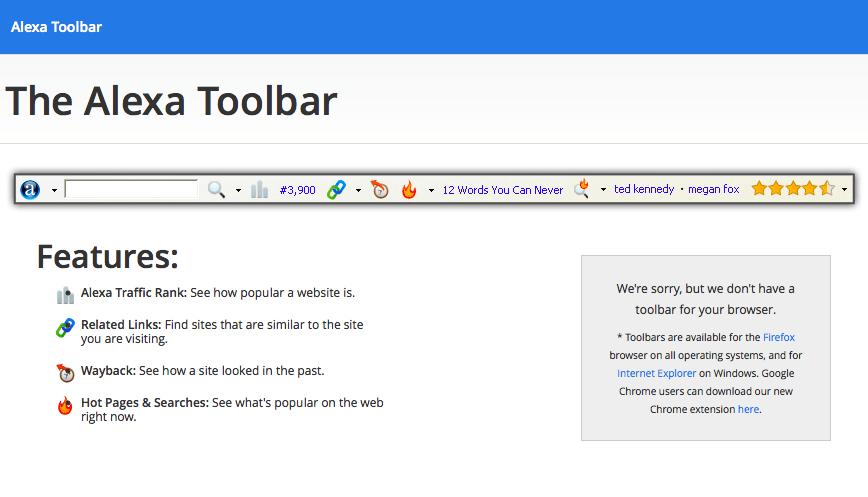The image size is (868, 497).
Task: Open the 'megan fox' search link
Action: pos(714,189)
